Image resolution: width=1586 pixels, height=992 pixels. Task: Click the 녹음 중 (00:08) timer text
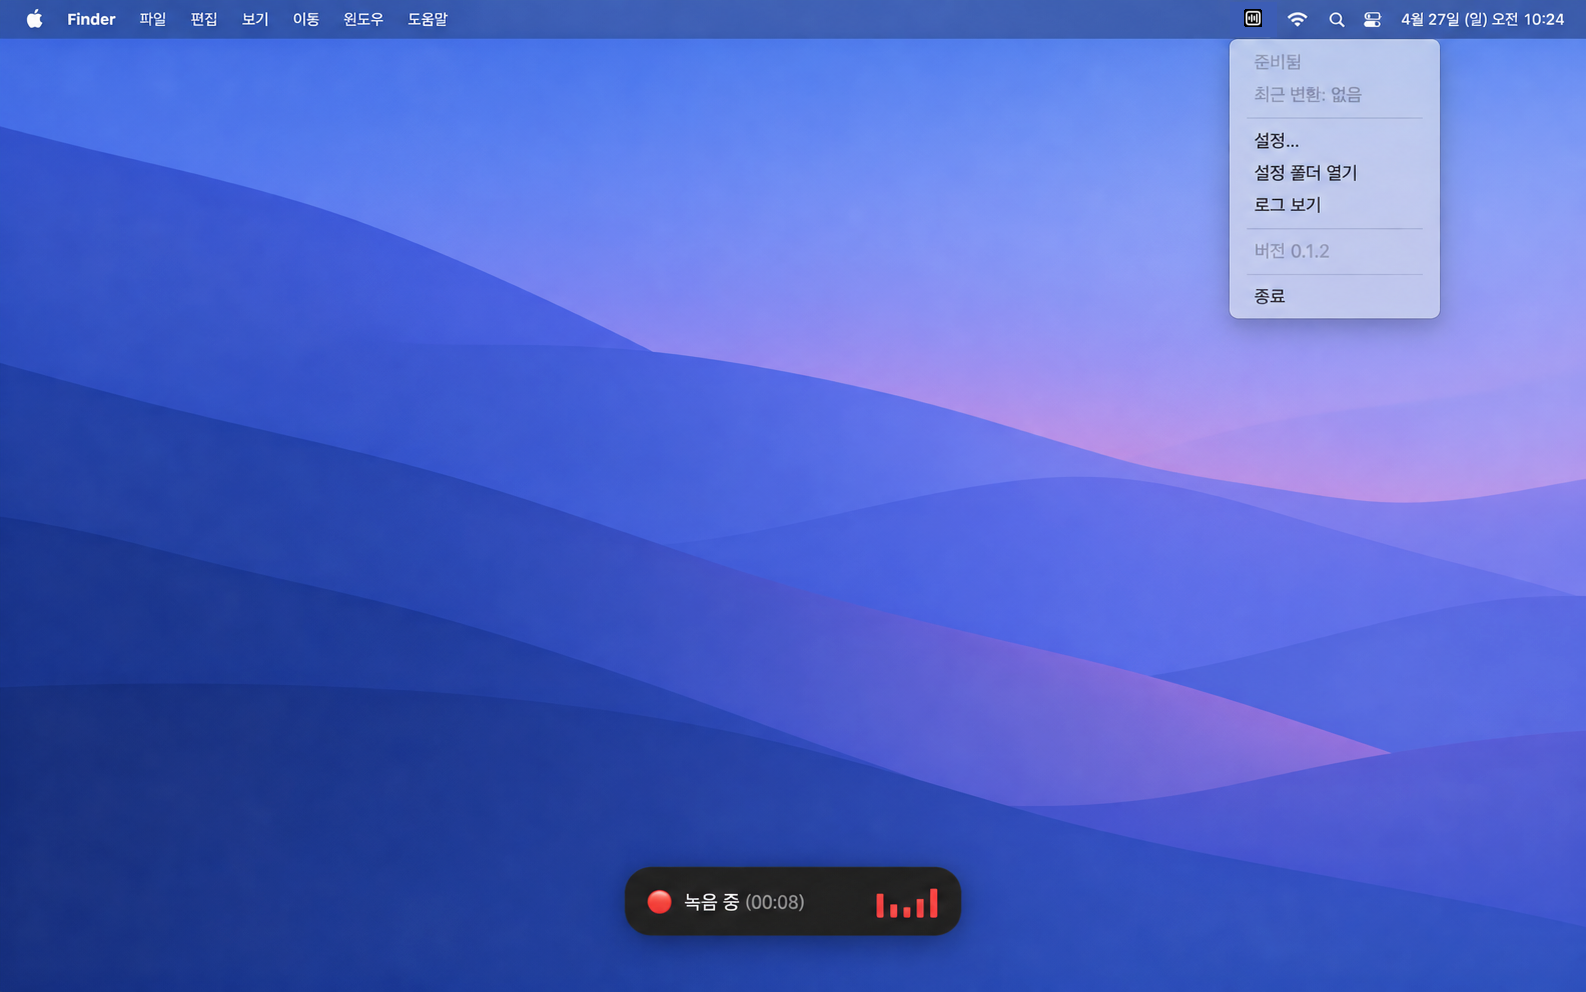(744, 902)
